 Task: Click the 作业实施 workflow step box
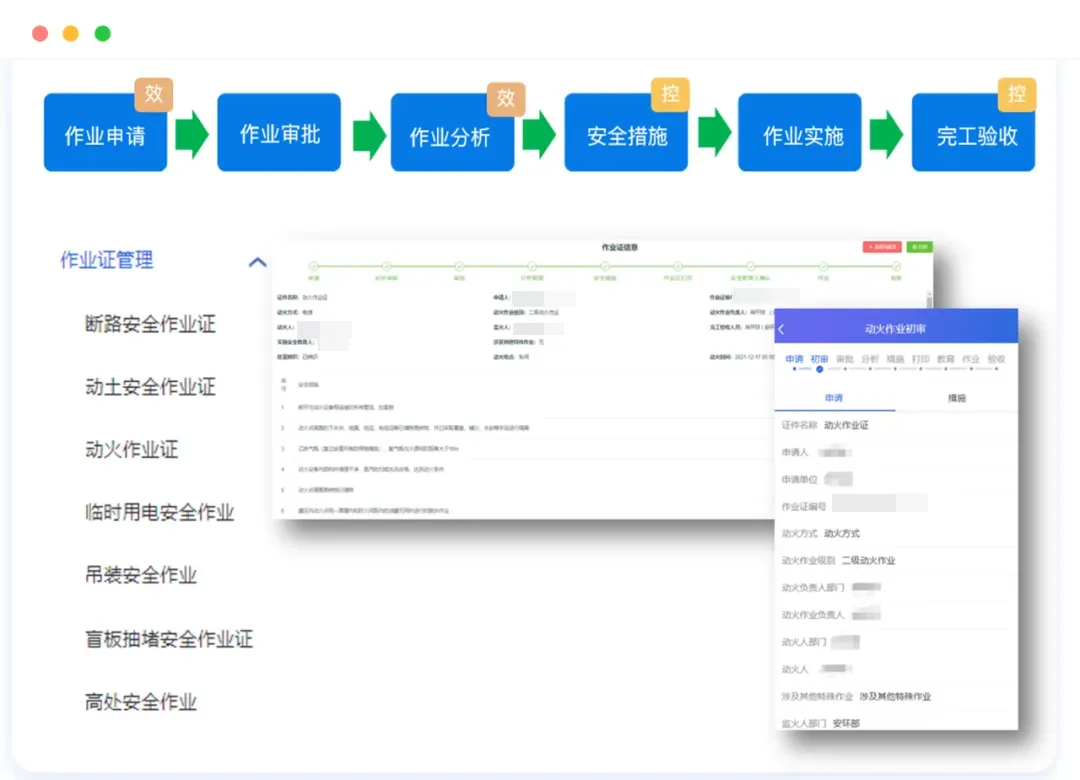800,132
